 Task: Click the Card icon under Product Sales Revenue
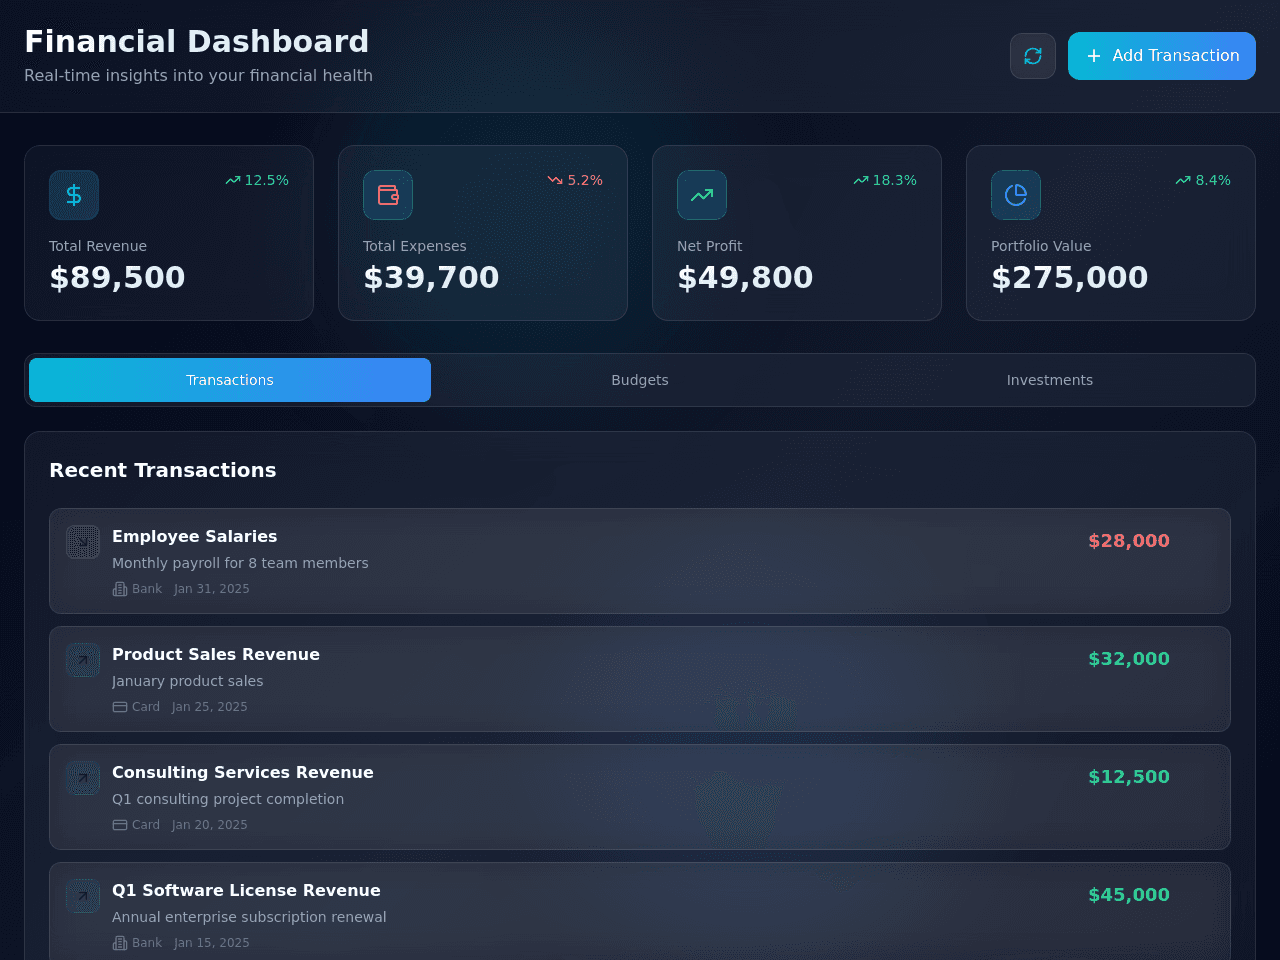(x=120, y=707)
